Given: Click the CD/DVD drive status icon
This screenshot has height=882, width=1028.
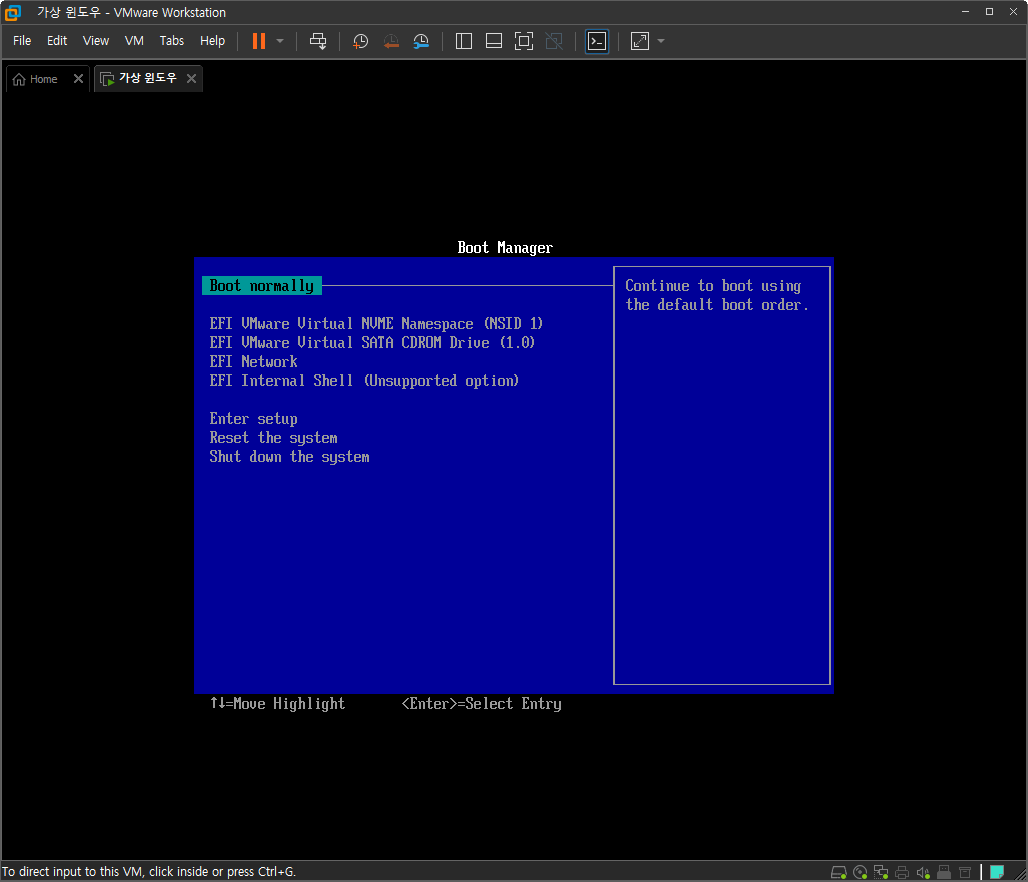Looking at the screenshot, I should tap(860, 872).
